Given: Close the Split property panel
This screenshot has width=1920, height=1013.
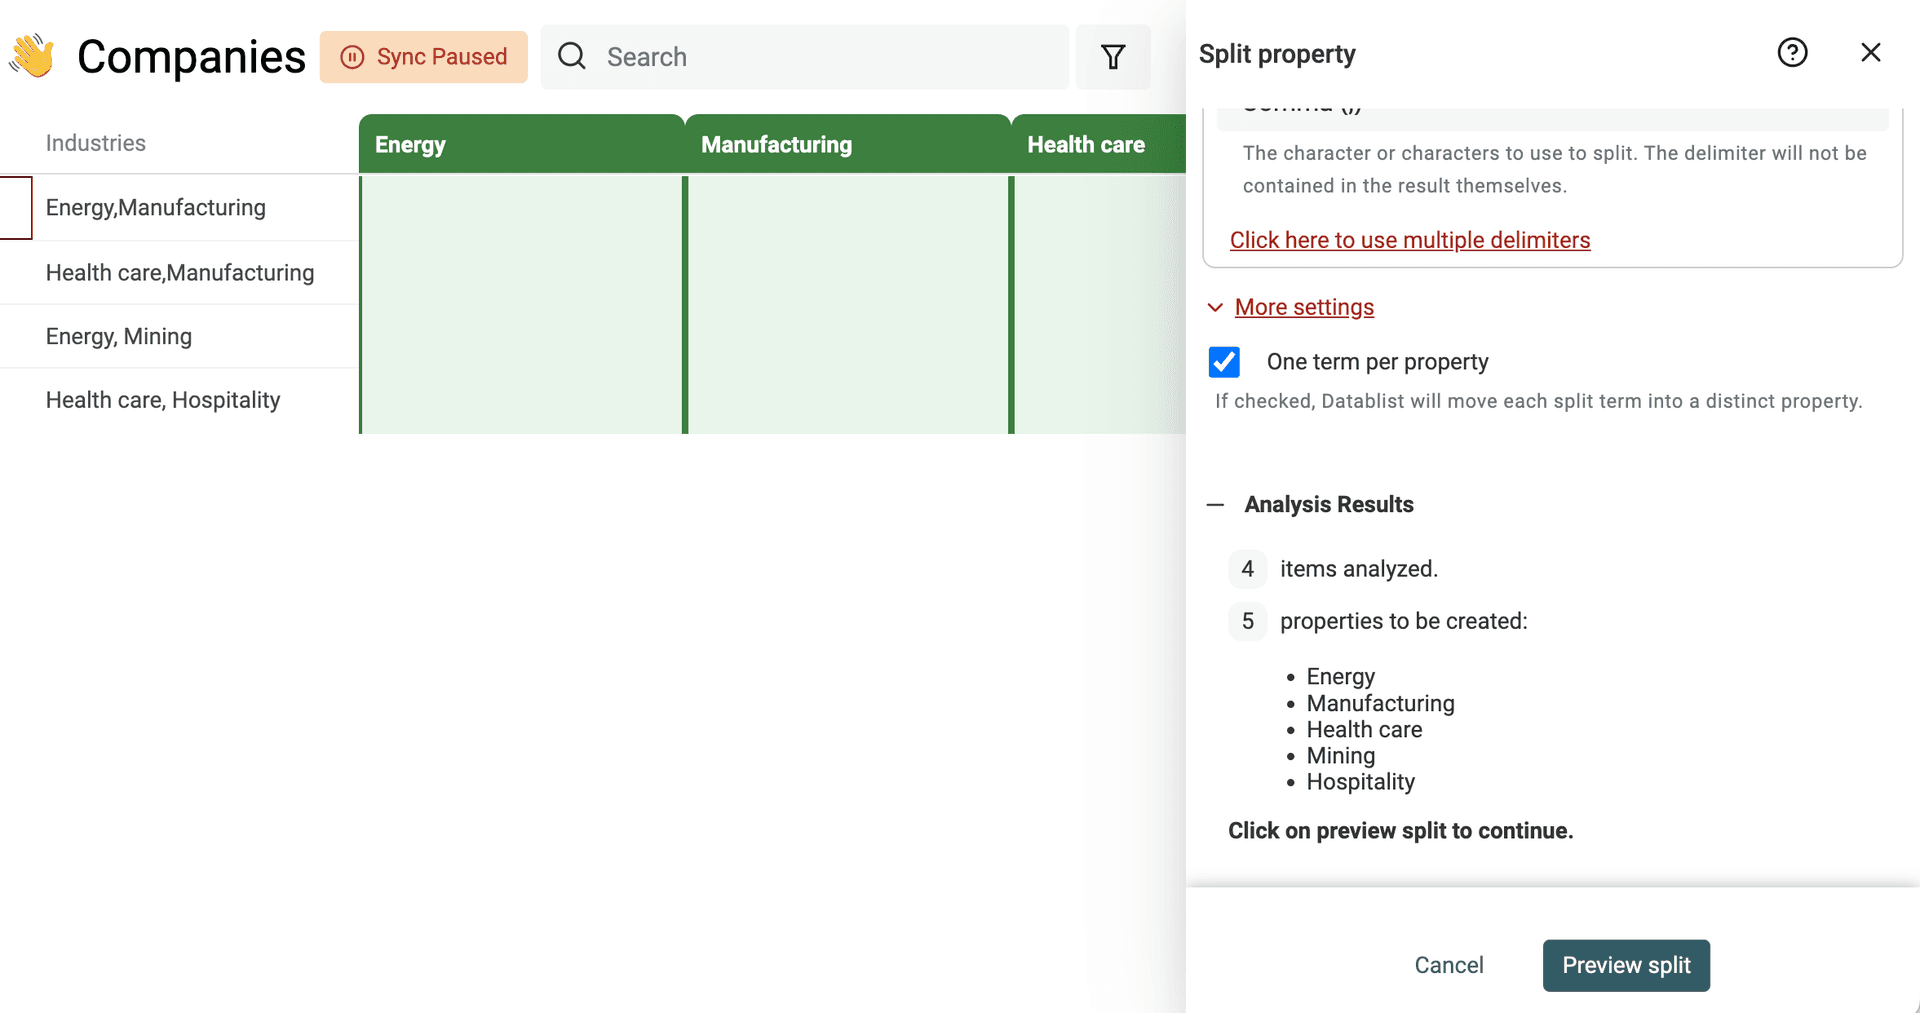Looking at the screenshot, I should [x=1870, y=52].
